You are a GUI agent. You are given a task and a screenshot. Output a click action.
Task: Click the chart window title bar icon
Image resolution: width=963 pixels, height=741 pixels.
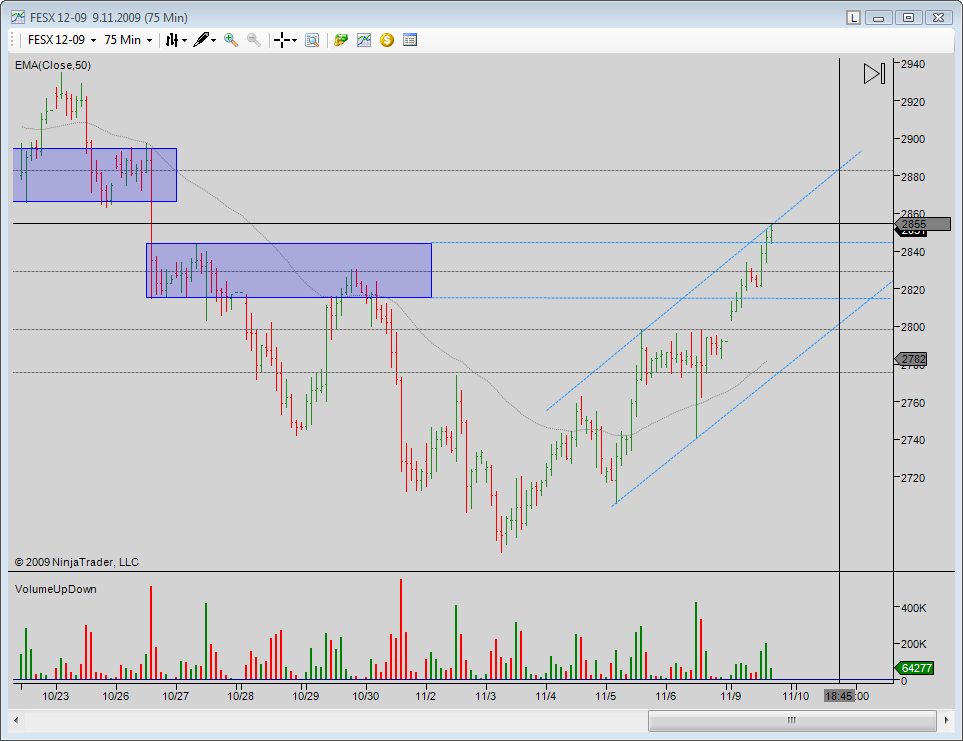[x=17, y=17]
